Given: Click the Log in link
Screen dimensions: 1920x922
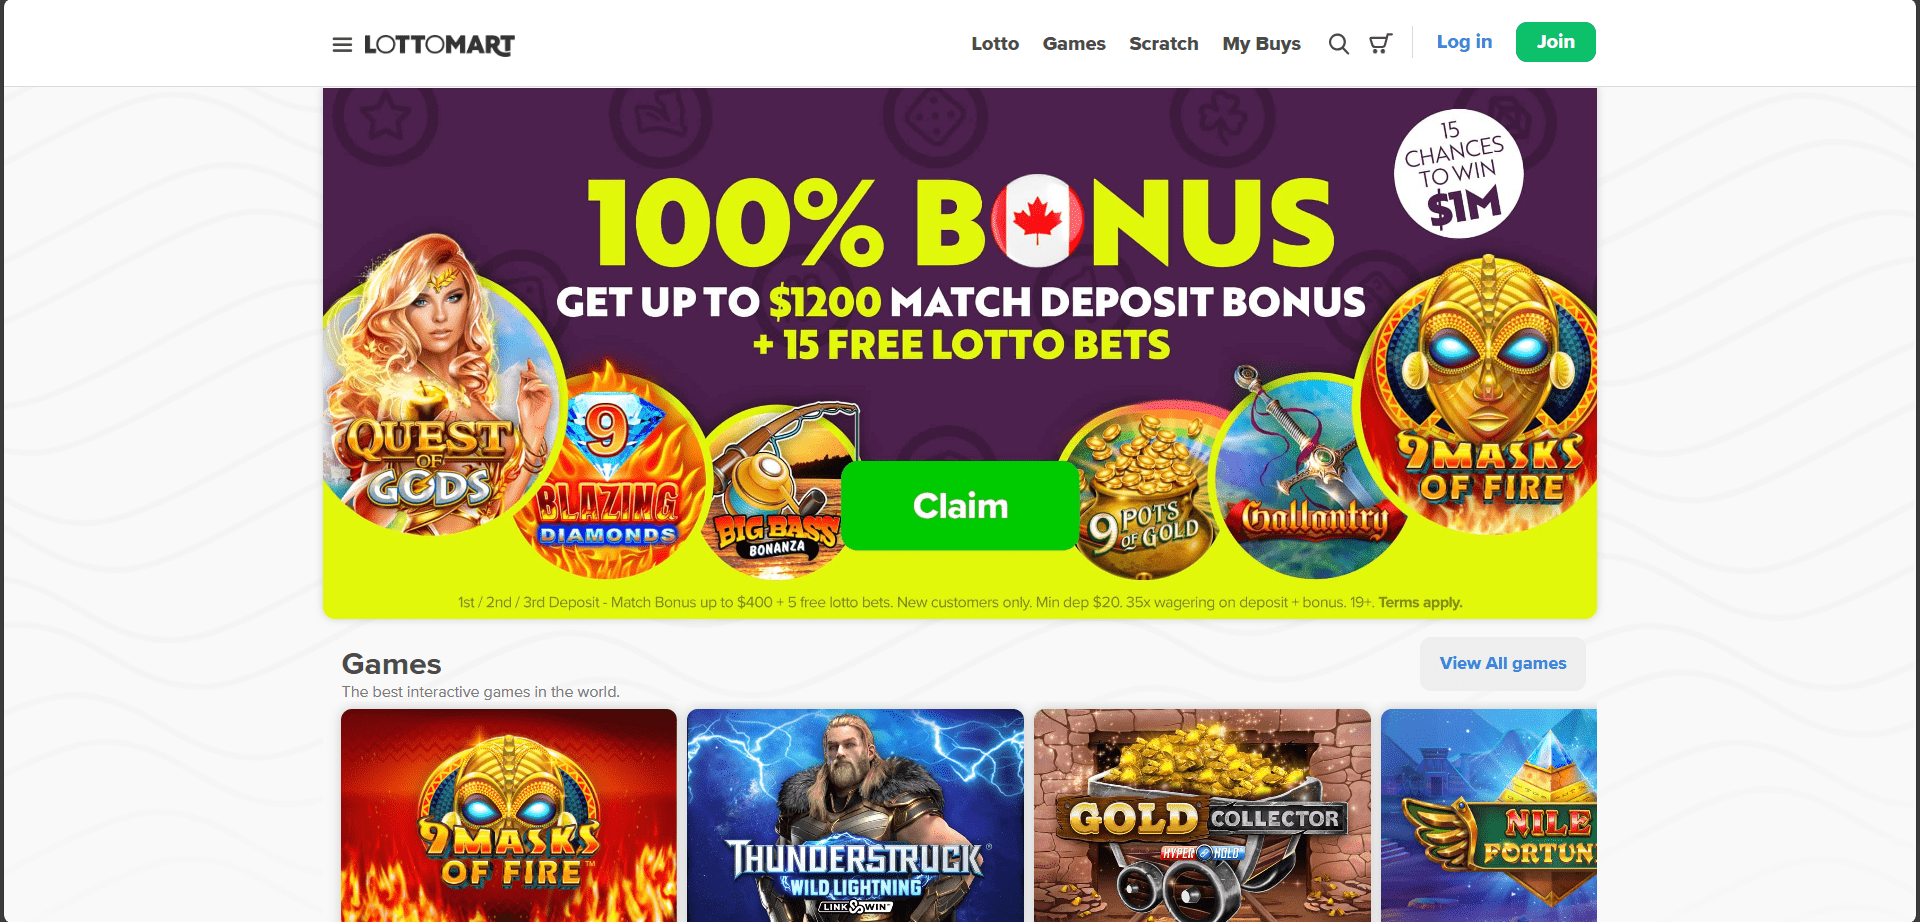Looking at the screenshot, I should [x=1464, y=42].
